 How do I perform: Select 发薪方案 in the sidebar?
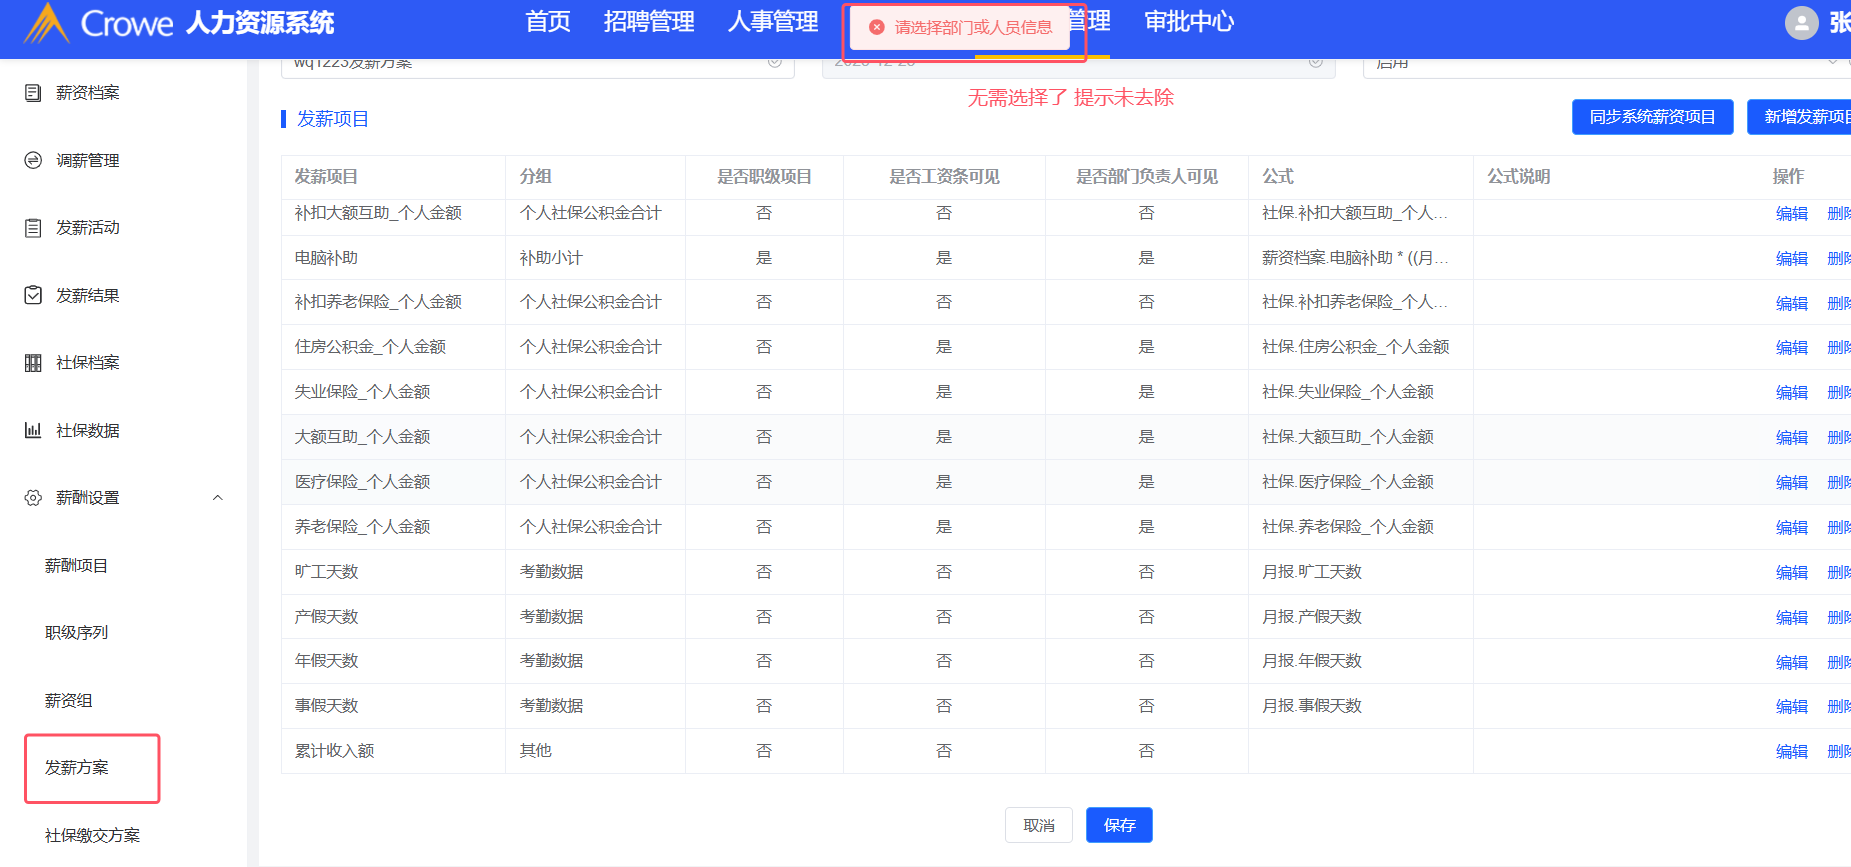click(77, 768)
